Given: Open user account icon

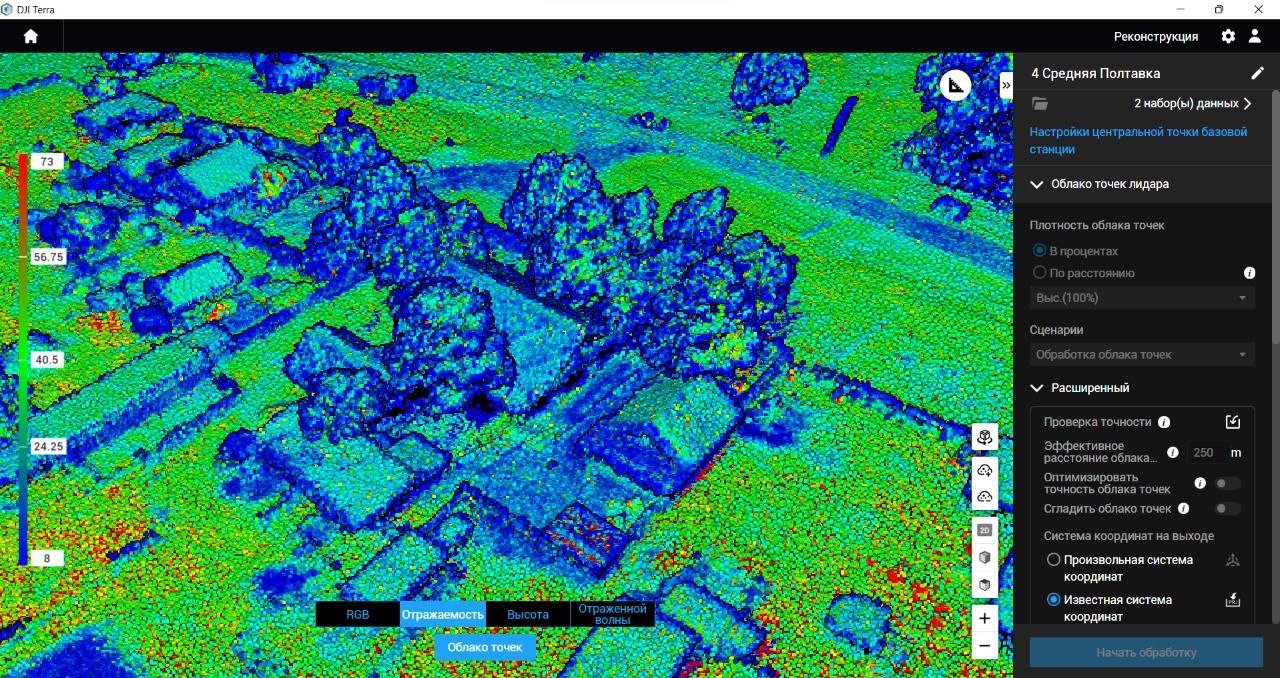Looking at the screenshot, I should click(1255, 36).
